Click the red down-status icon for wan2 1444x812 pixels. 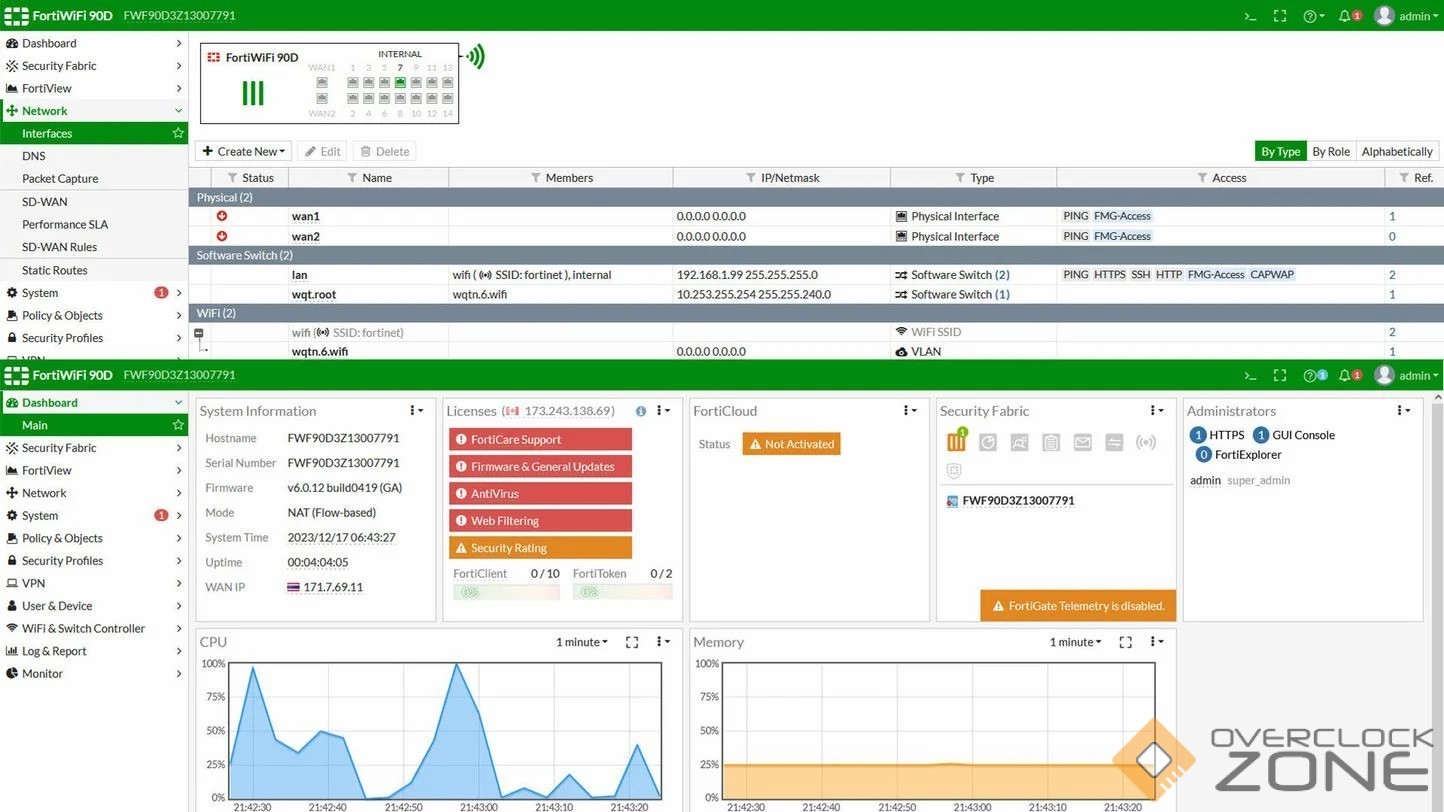[x=222, y=236]
